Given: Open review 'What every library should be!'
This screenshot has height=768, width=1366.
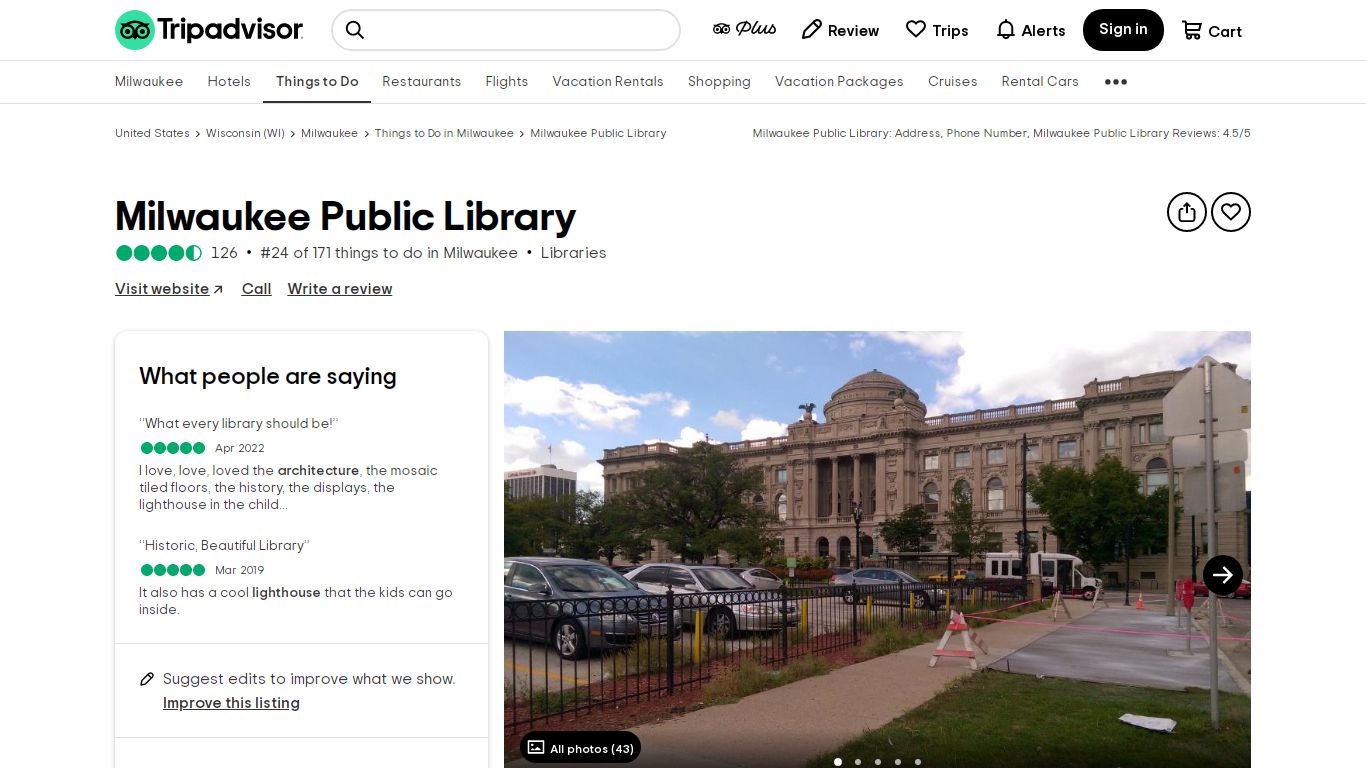Looking at the screenshot, I should click(x=239, y=423).
